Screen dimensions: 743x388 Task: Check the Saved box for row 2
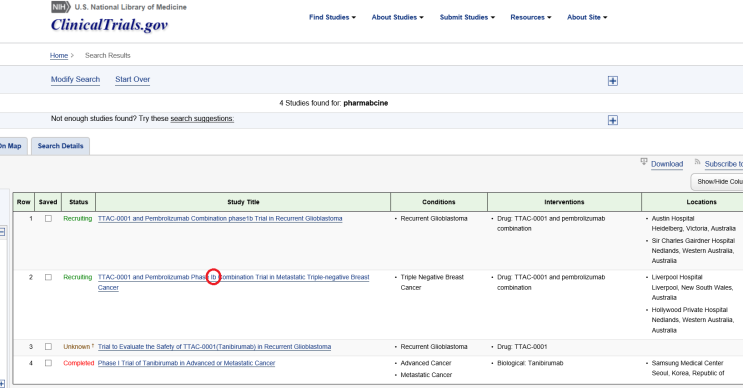coord(48,277)
